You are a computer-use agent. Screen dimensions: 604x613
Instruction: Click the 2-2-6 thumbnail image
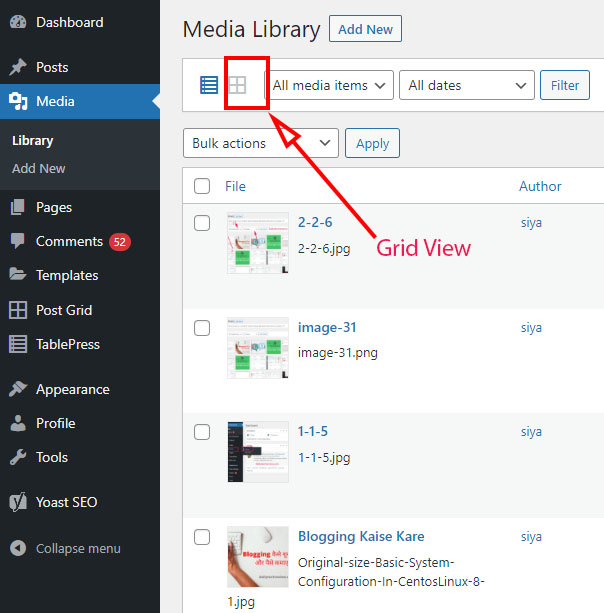click(x=258, y=243)
